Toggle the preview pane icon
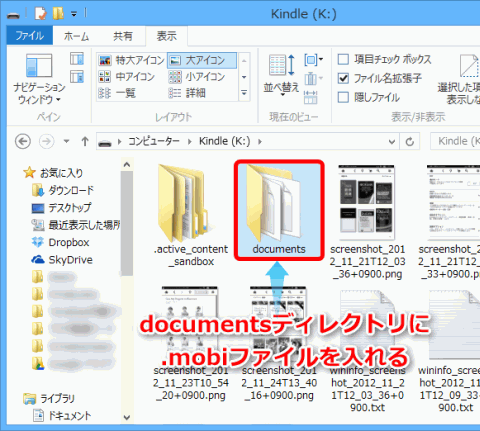The image size is (480, 431). [77, 59]
